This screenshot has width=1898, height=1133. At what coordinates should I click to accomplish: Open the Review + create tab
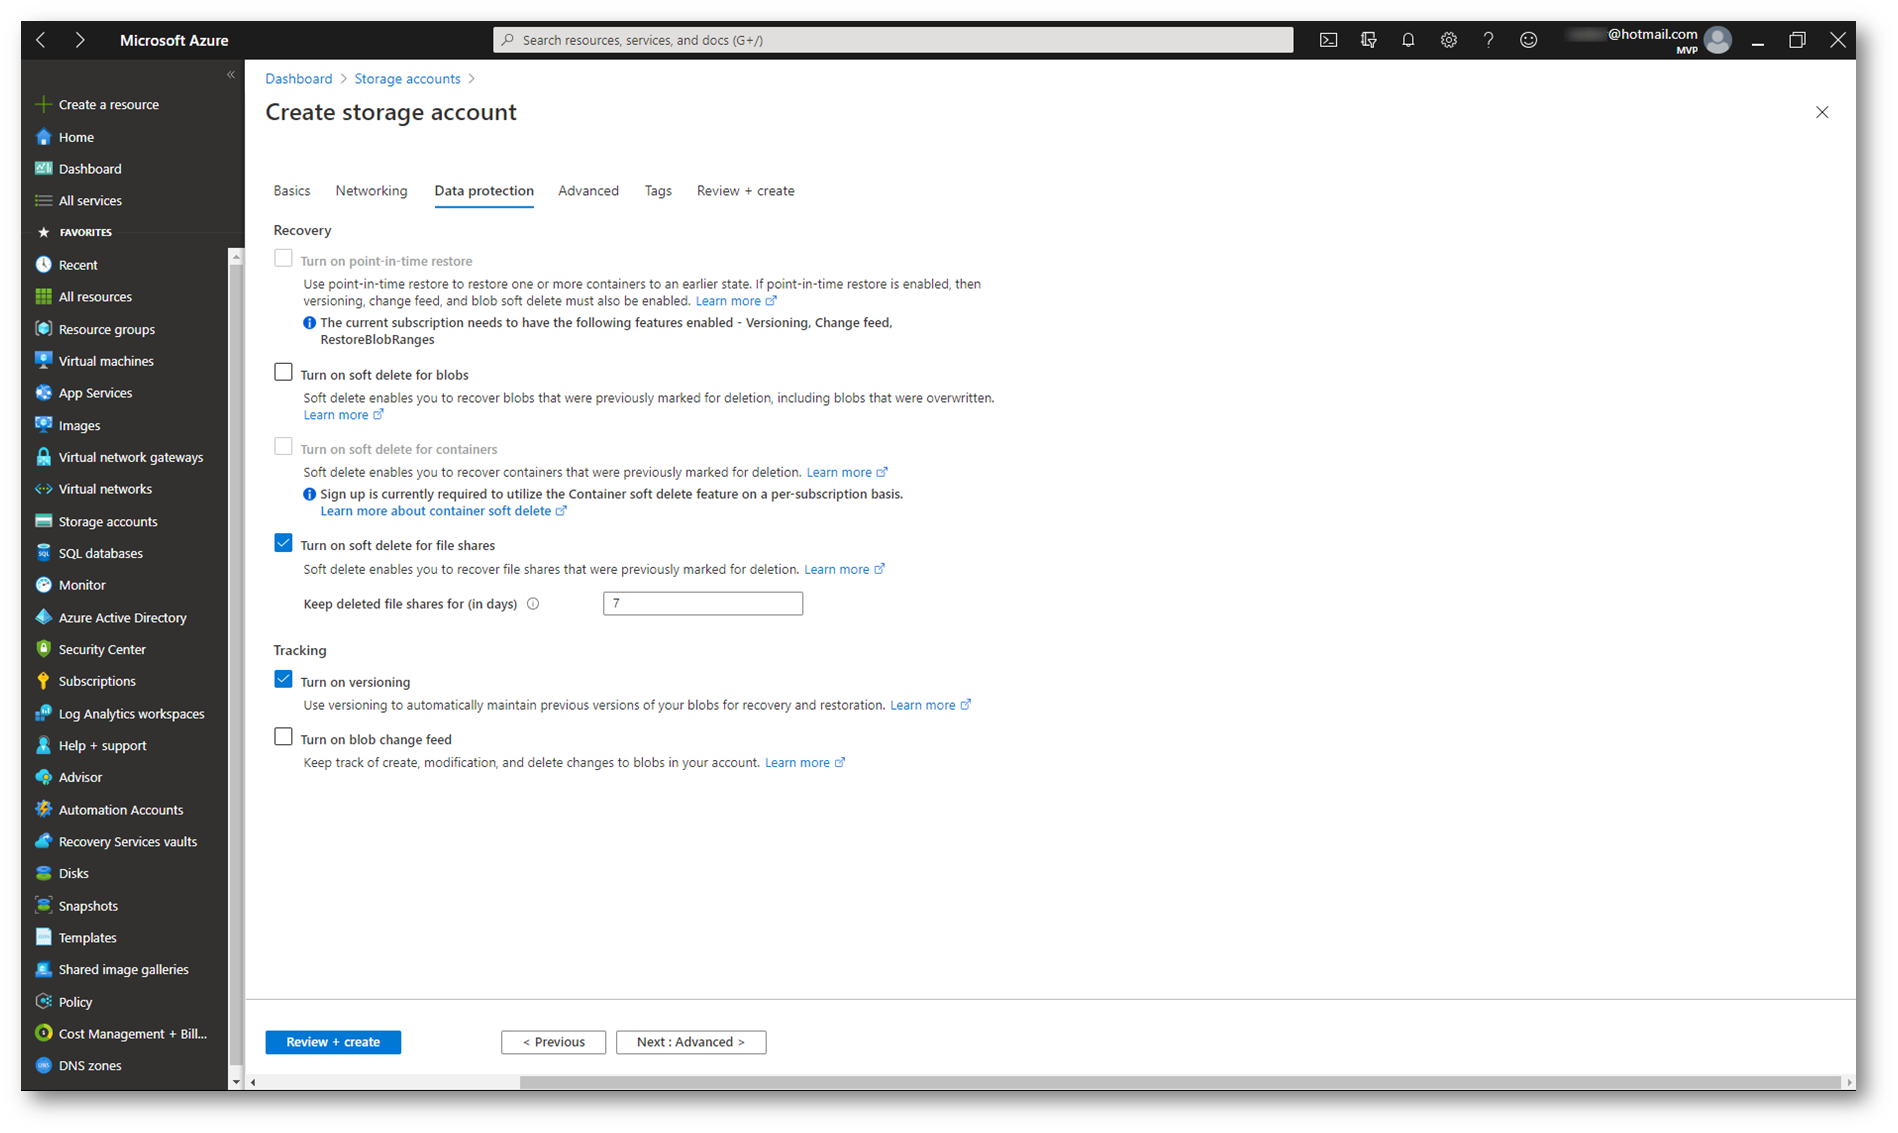pos(746,190)
